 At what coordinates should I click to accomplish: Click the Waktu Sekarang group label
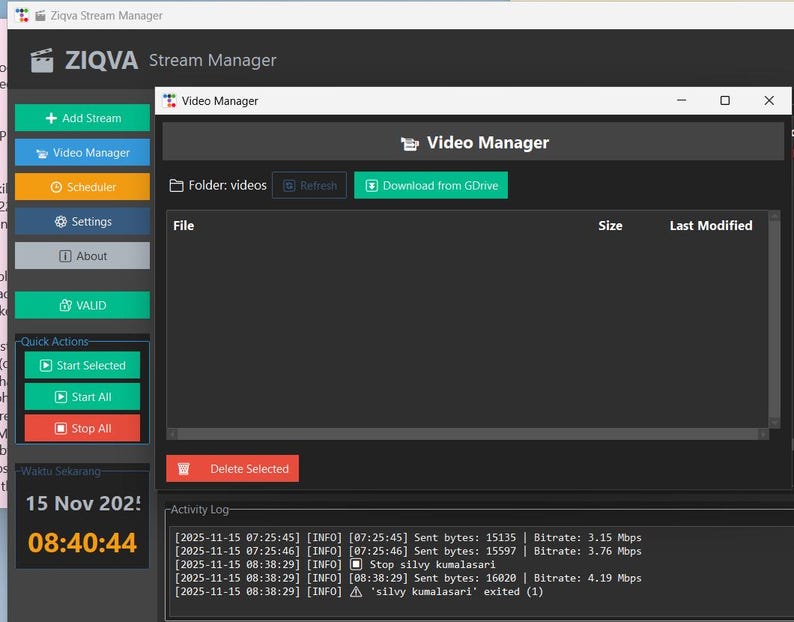[61, 471]
